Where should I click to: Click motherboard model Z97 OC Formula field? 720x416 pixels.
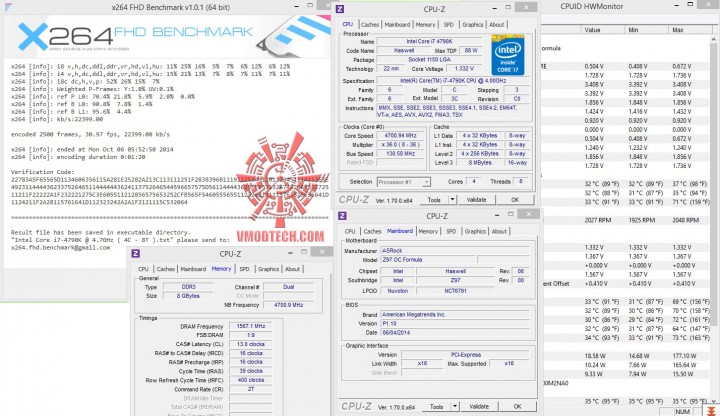point(428,260)
